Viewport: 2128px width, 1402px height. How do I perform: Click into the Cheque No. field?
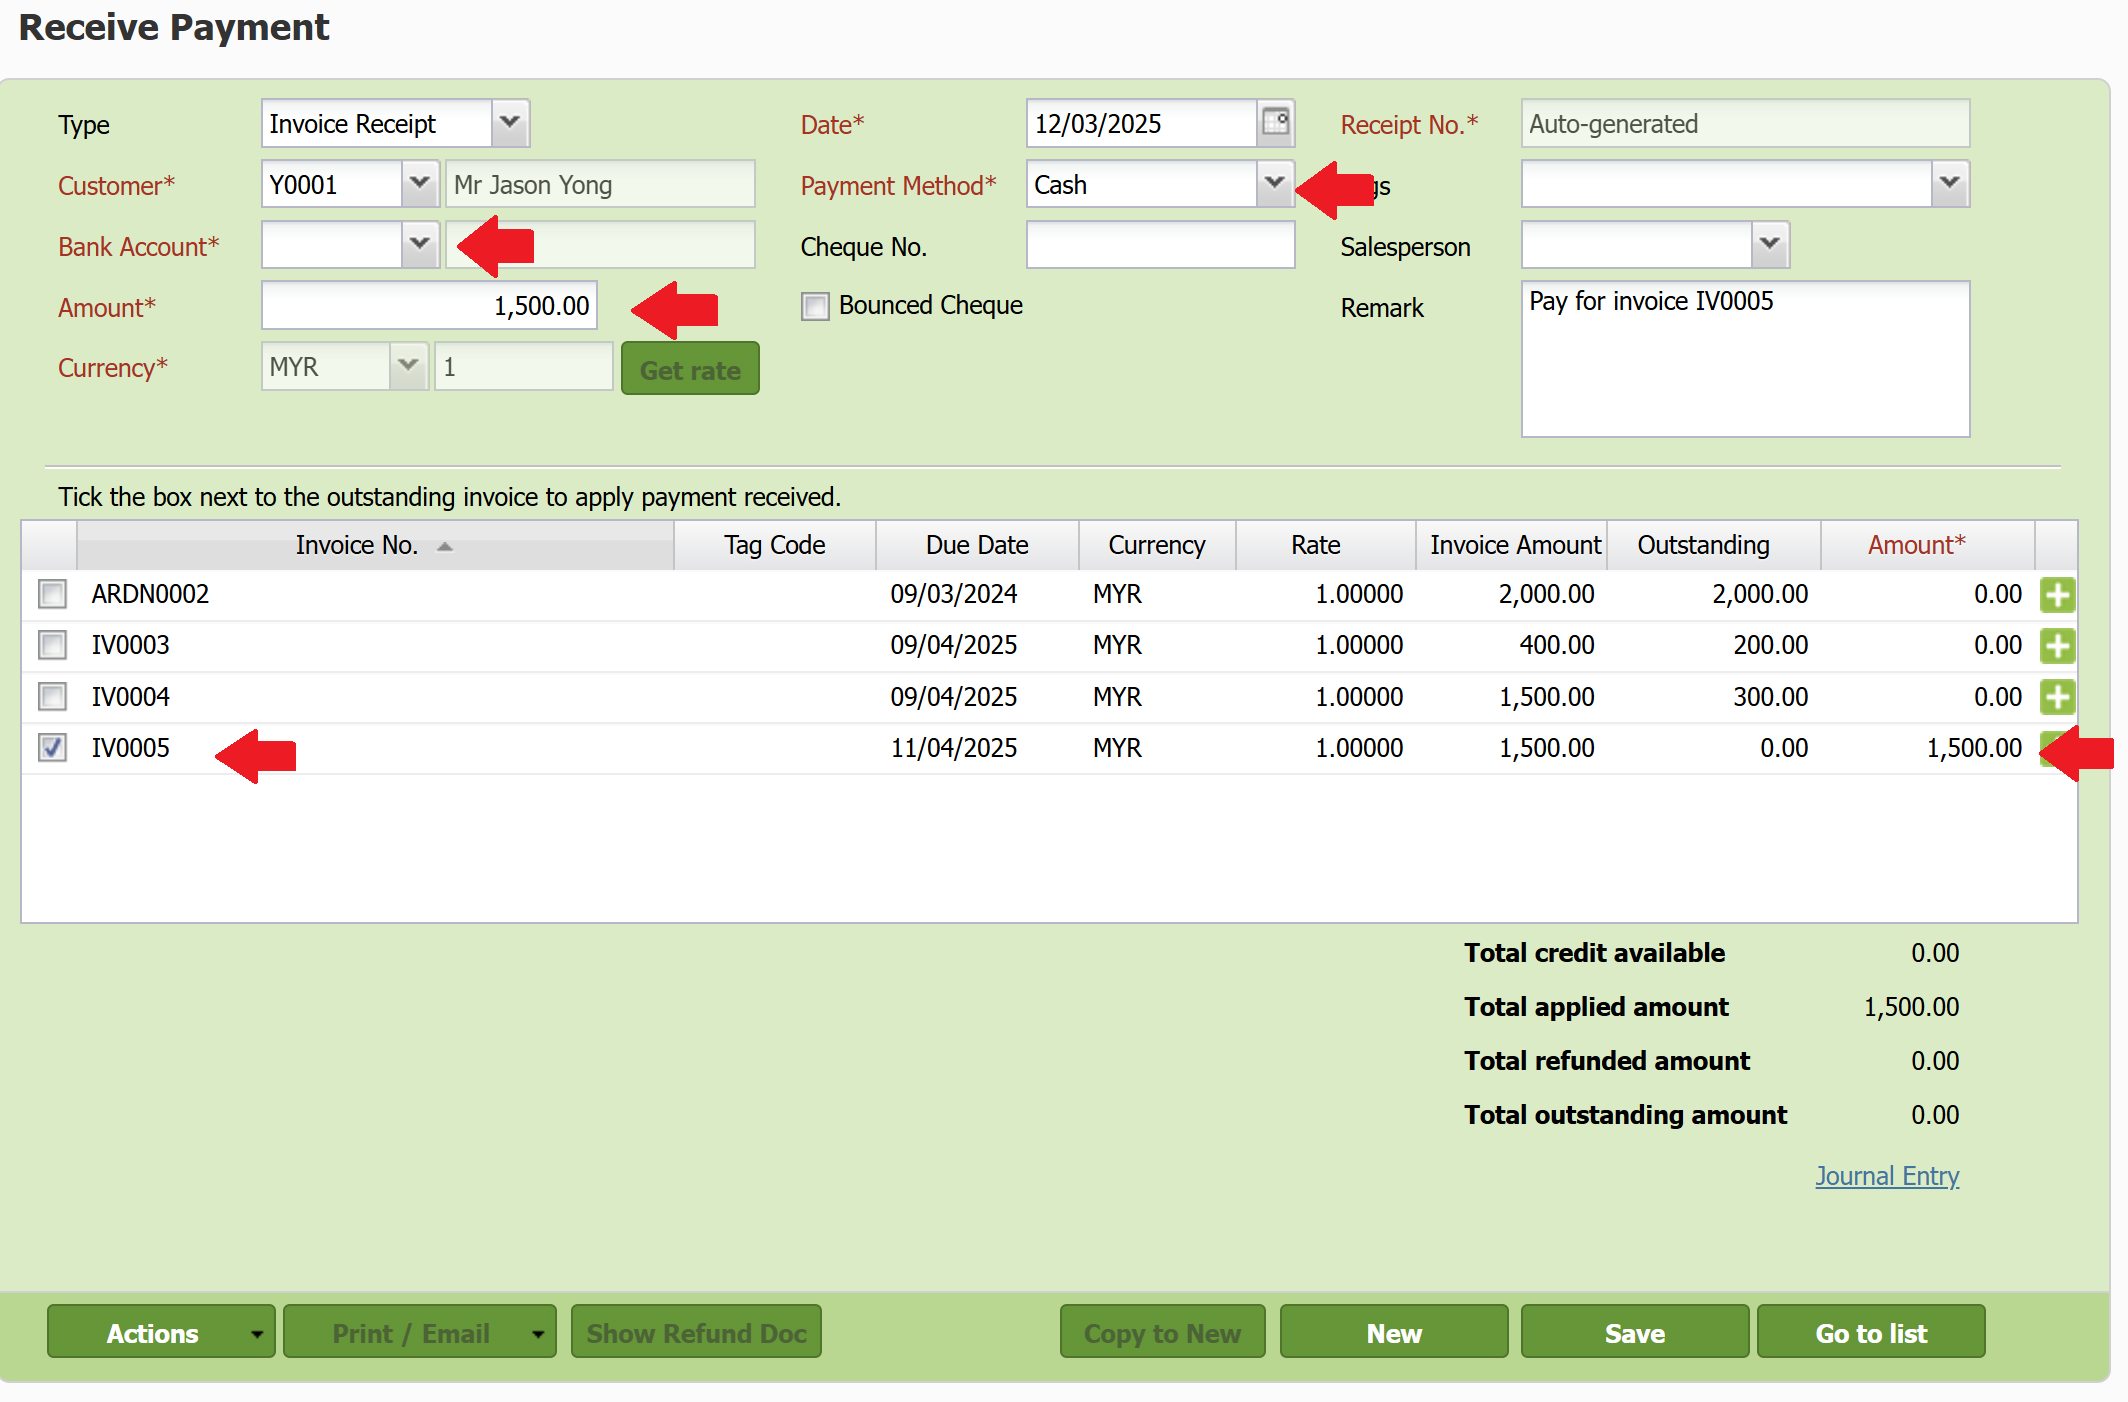(x=1160, y=245)
